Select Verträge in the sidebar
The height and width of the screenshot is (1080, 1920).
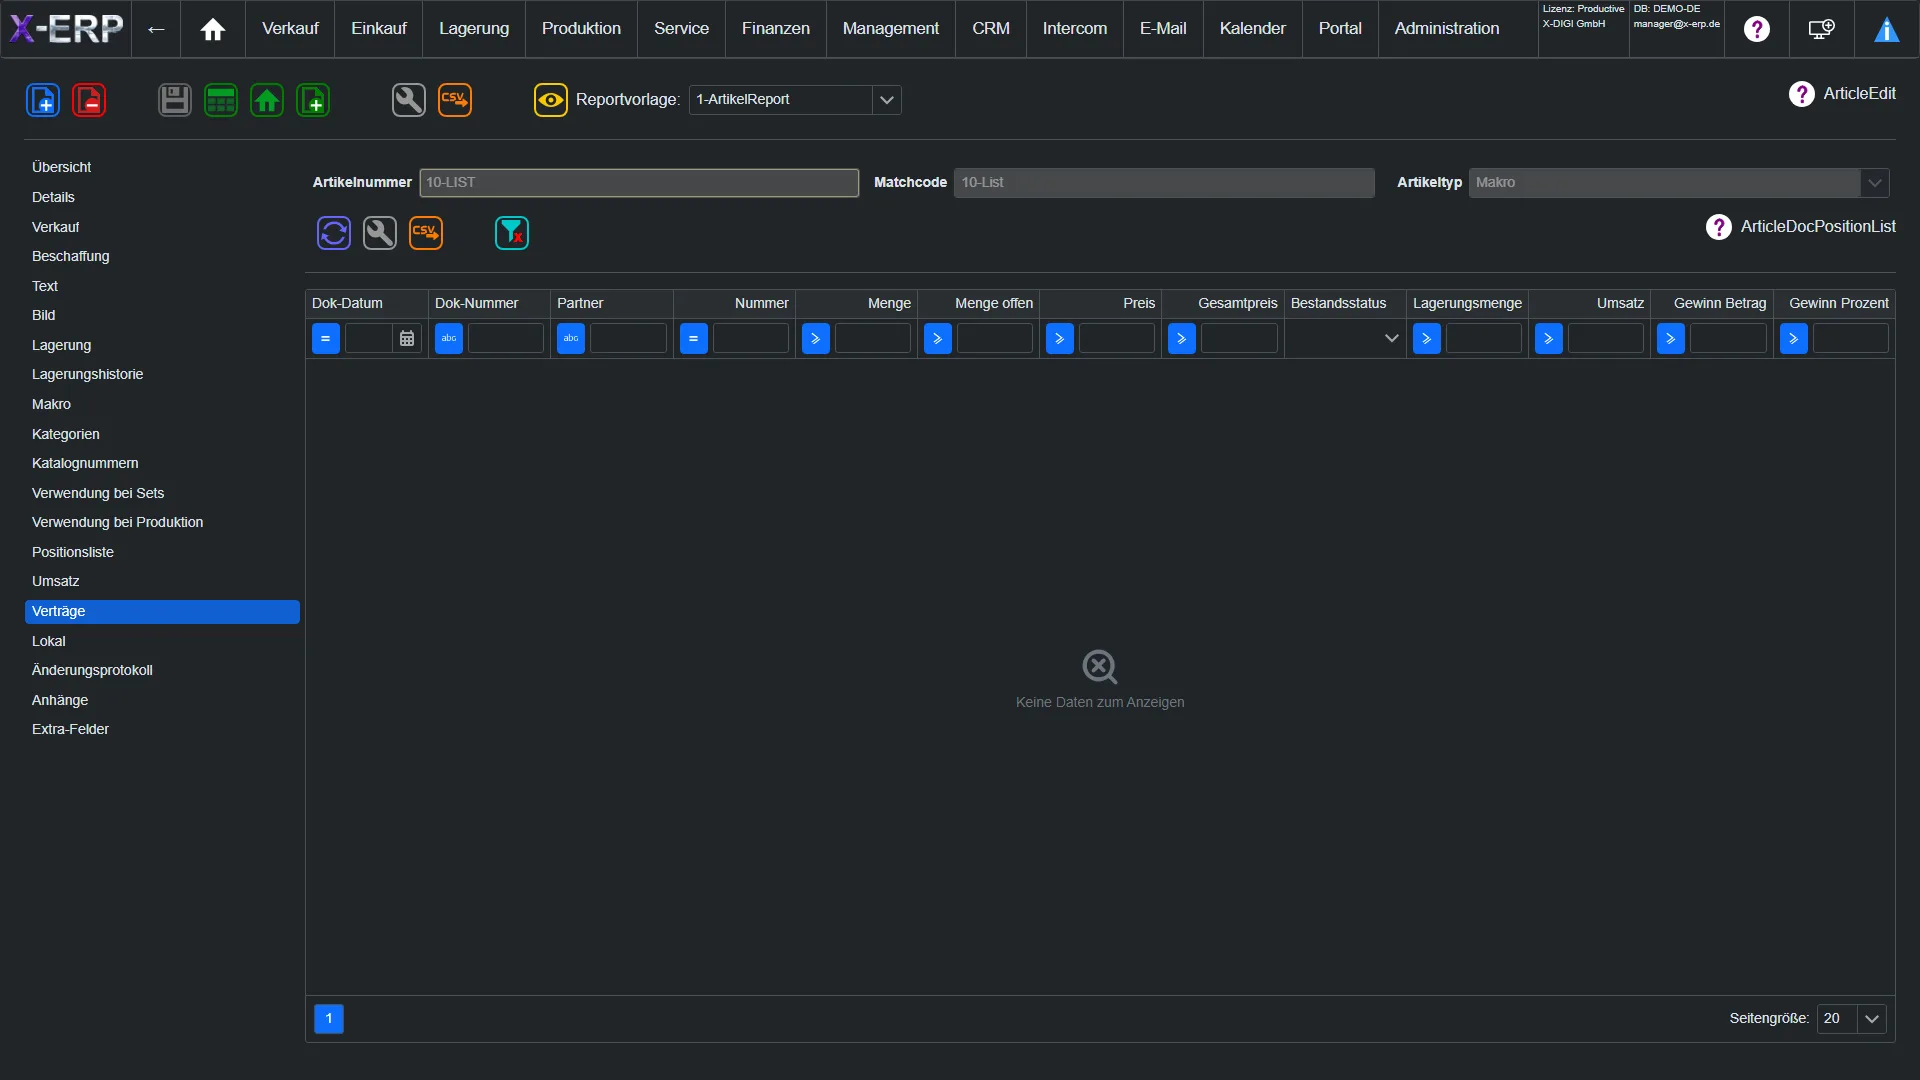point(162,612)
